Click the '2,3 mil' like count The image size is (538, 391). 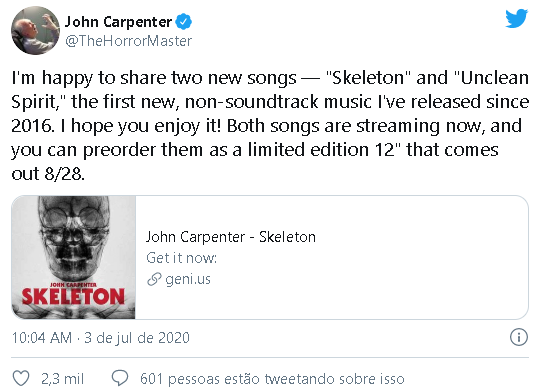[x=62, y=379]
